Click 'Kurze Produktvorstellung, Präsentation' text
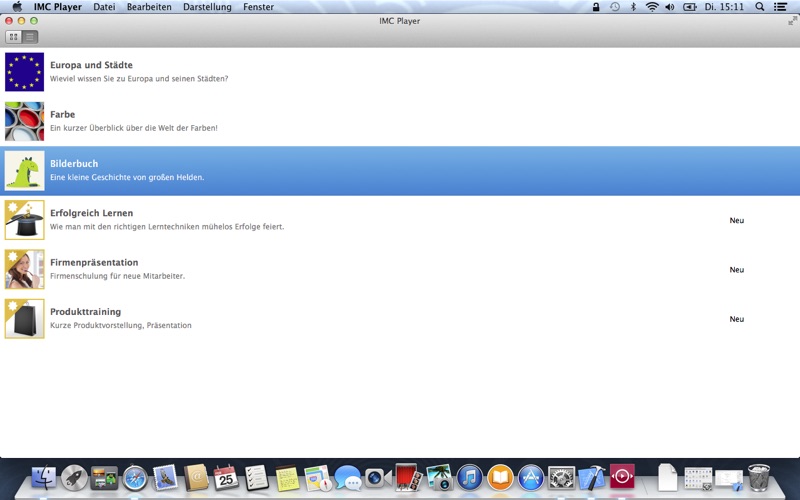The width and height of the screenshot is (800, 500). 121,326
